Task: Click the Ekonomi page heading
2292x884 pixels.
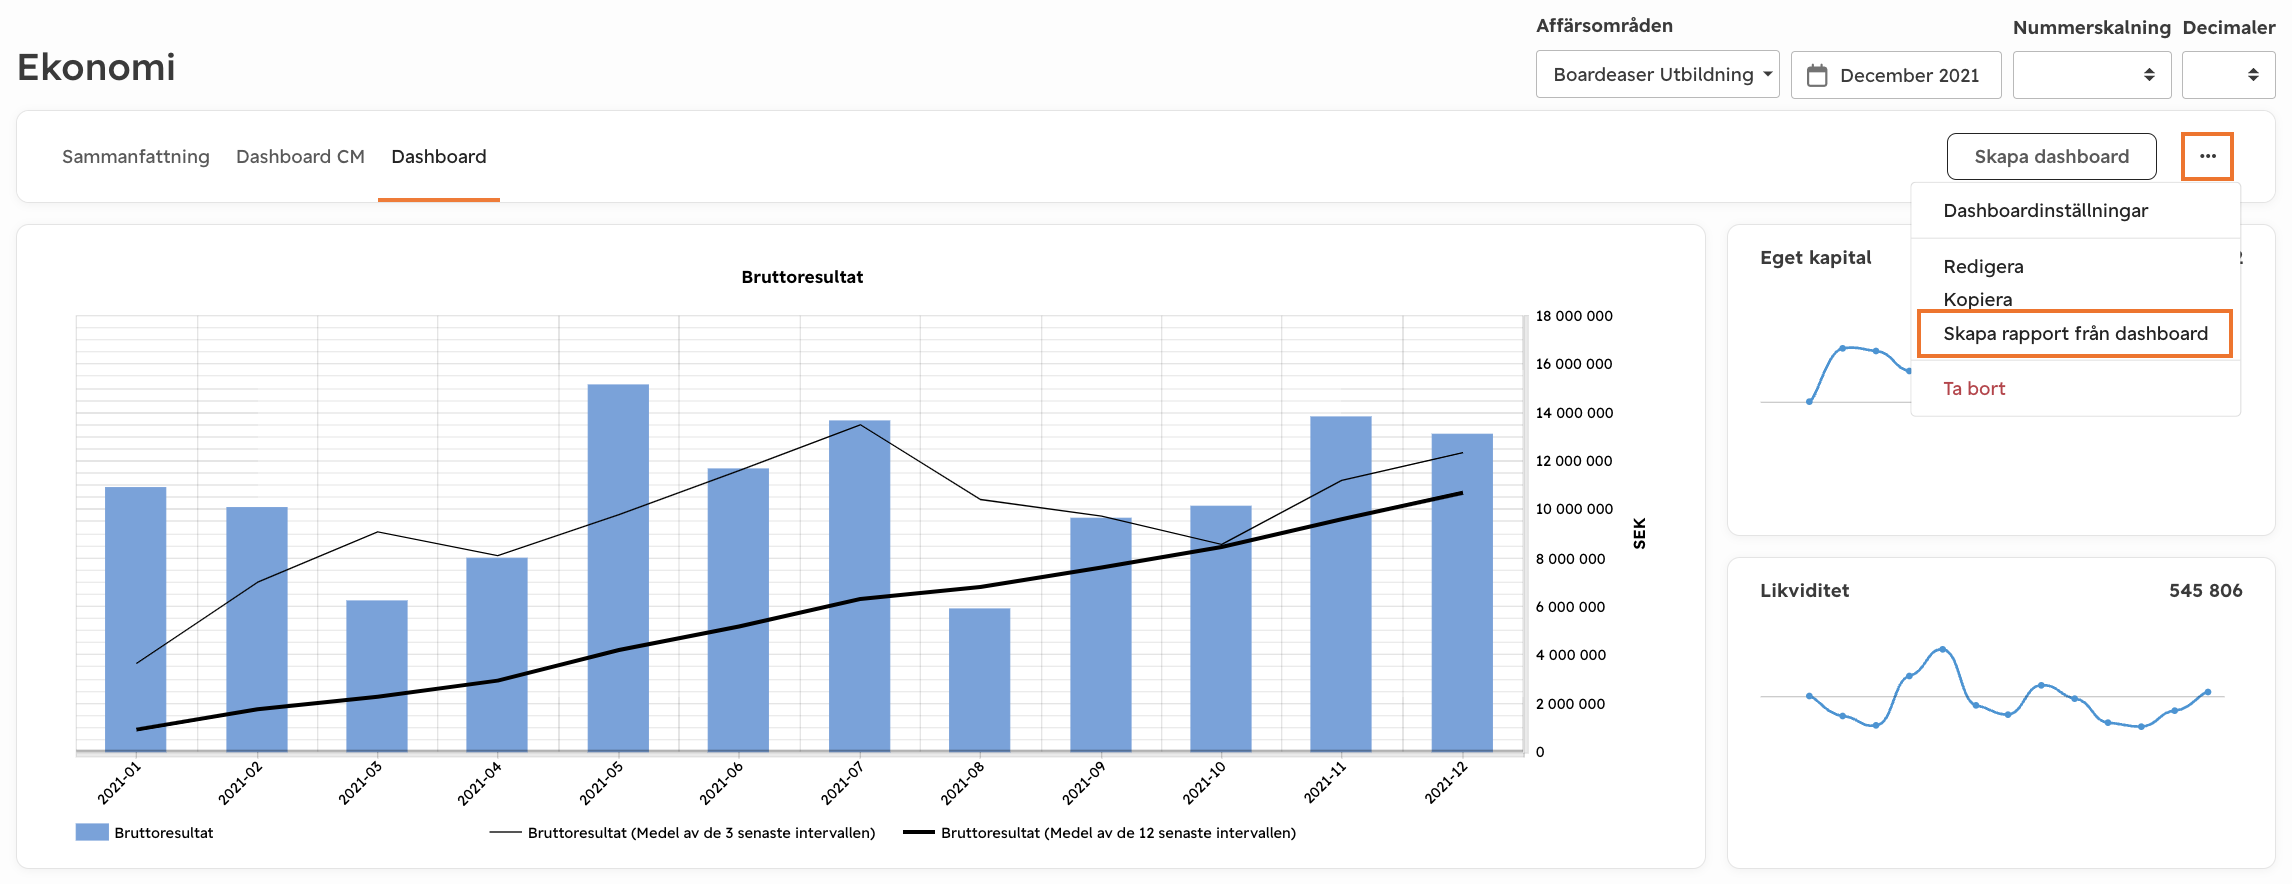Action: click(x=96, y=67)
